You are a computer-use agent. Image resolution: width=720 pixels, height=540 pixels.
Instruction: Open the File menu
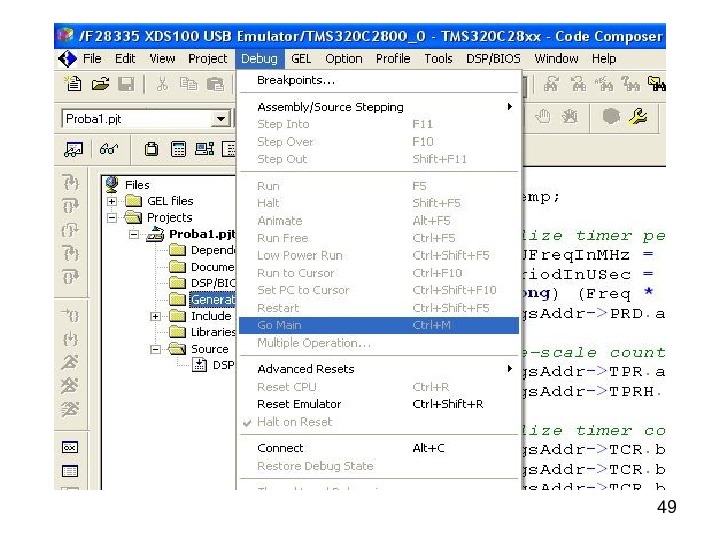92,59
